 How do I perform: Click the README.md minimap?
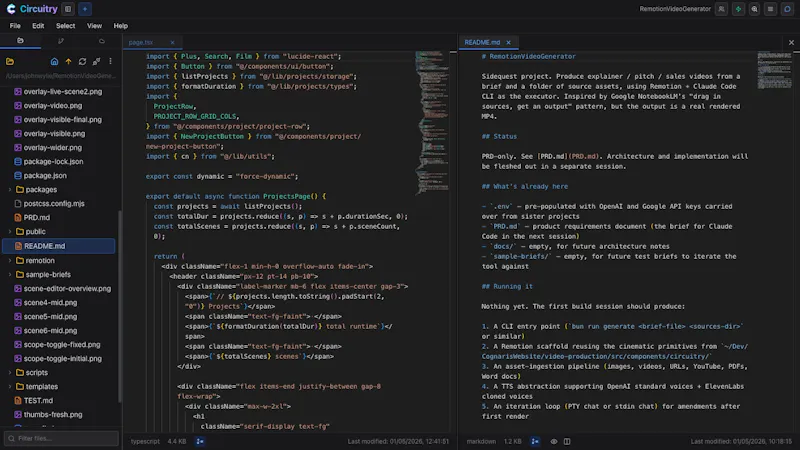[774, 70]
